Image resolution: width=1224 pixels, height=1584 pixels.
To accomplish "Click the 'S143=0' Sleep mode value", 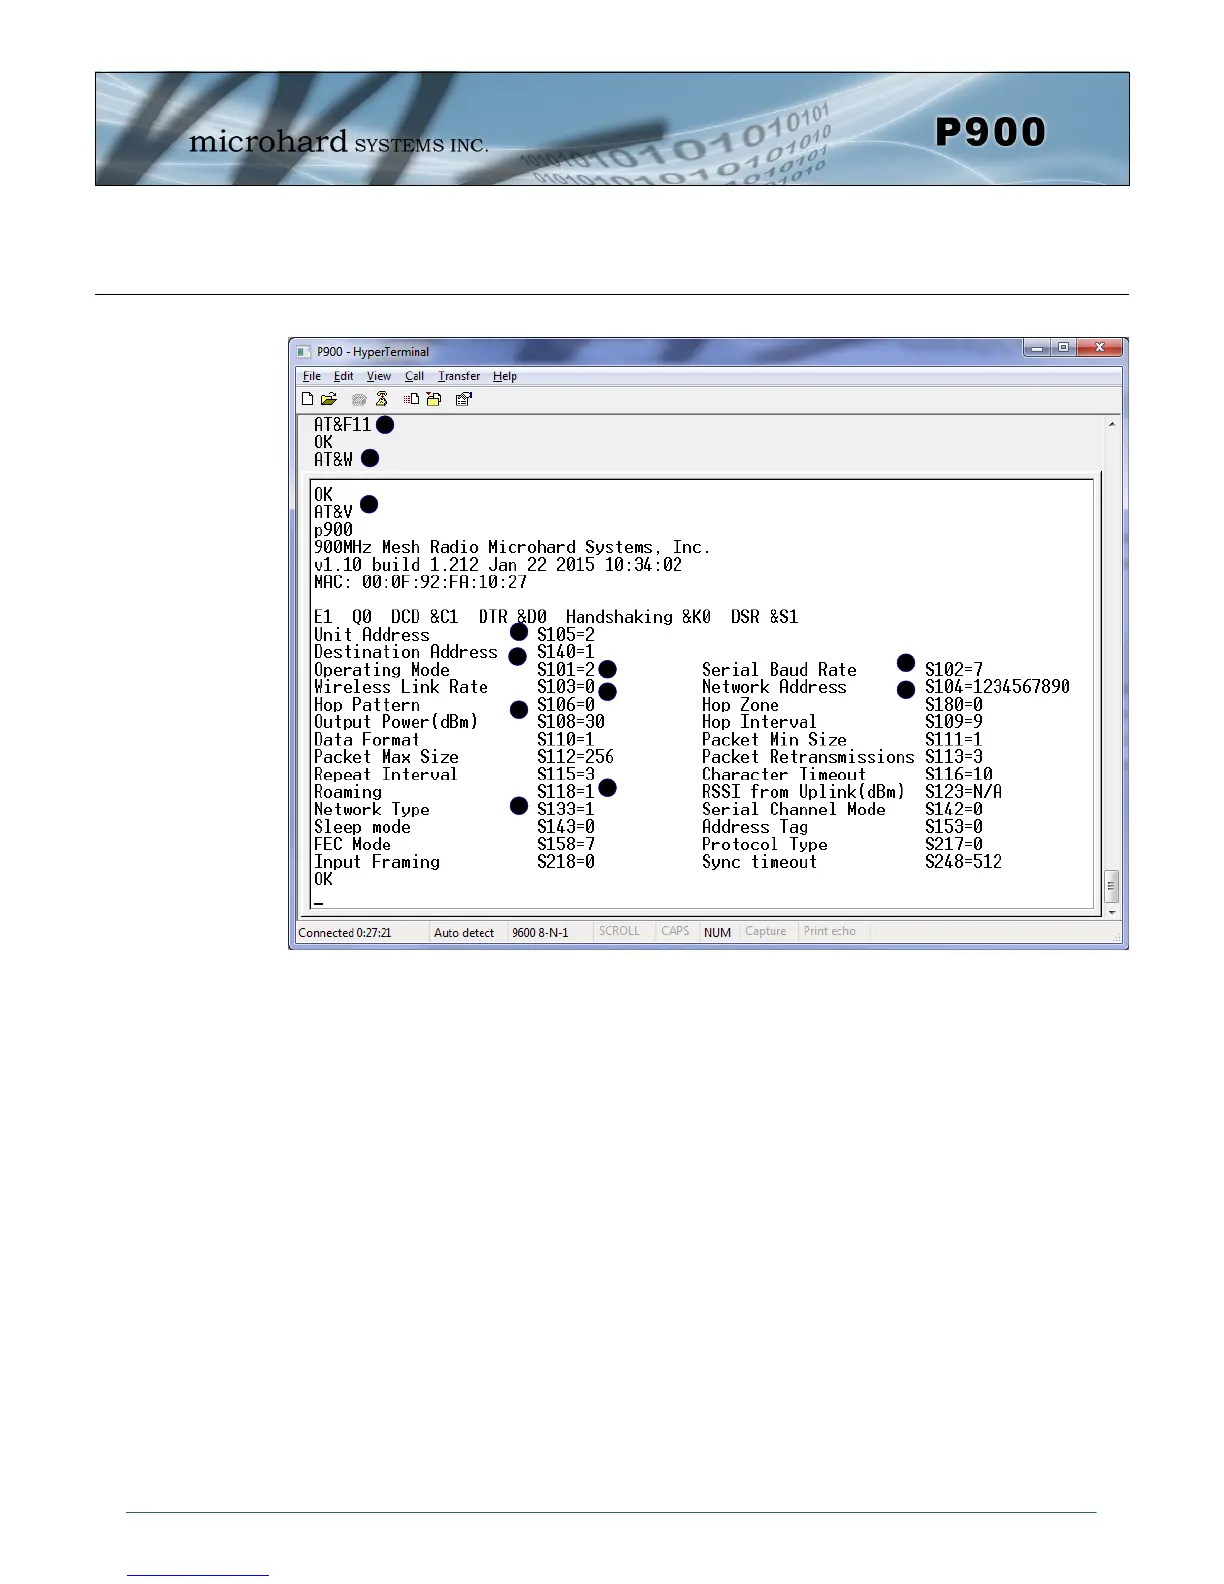I will (566, 827).
